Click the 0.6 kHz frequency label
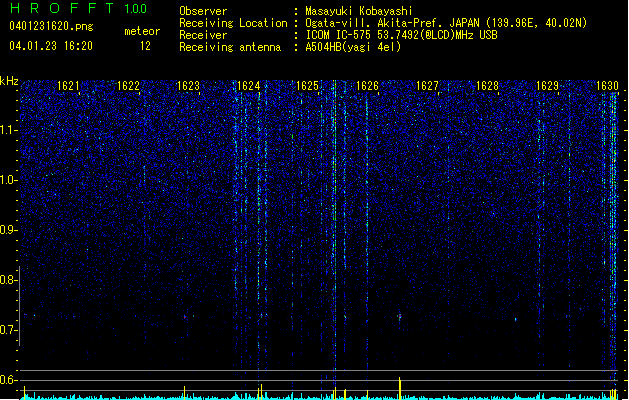The width and height of the screenshot is (629, 400). pyautogui.click(x=8, y=380)
